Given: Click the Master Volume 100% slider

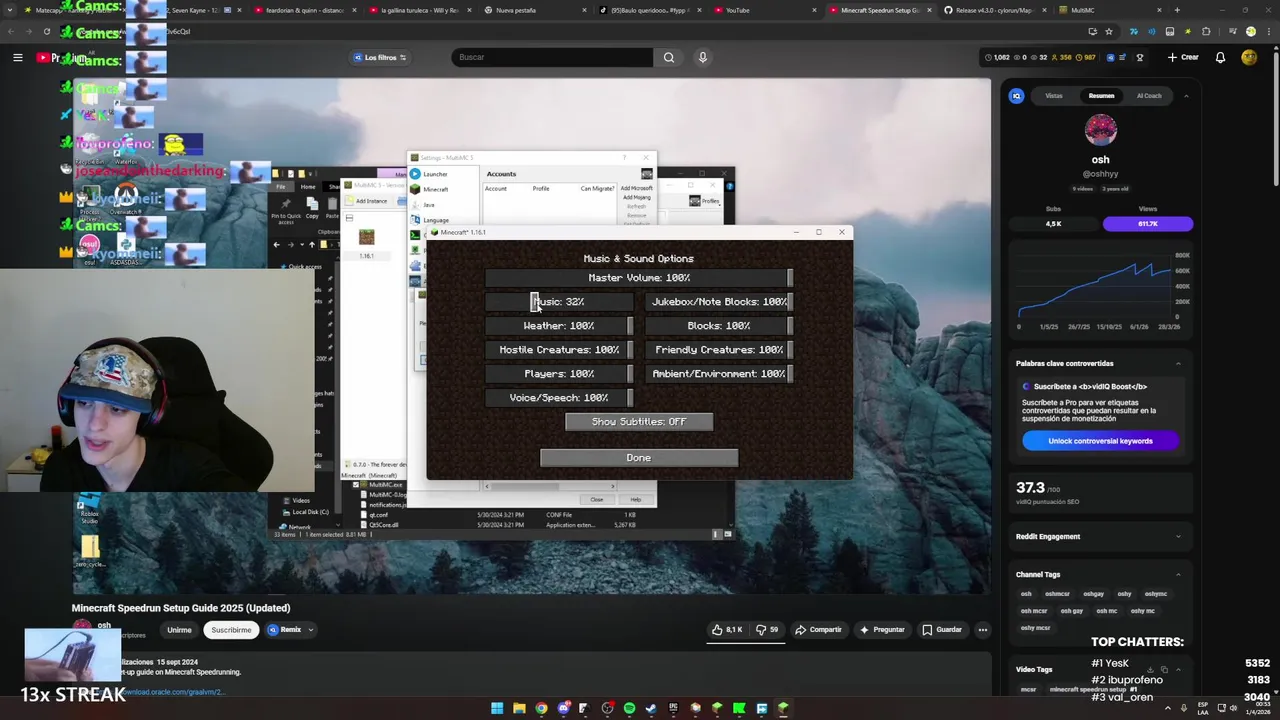Looking at the screenshot, I should tap(639, 278).
